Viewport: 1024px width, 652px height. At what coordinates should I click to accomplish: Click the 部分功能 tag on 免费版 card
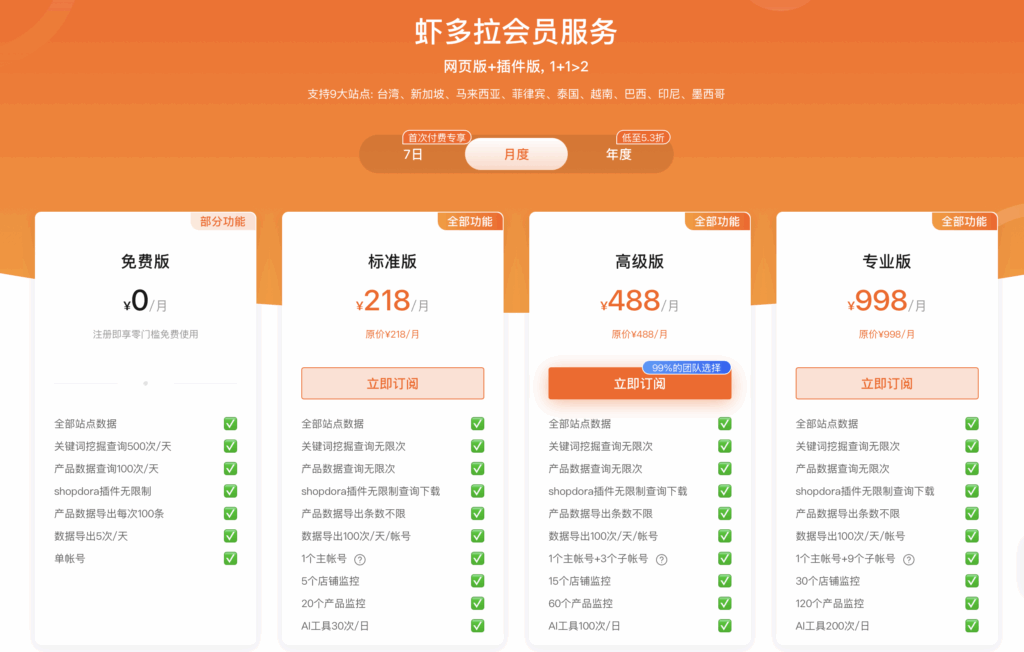[223, 221]
